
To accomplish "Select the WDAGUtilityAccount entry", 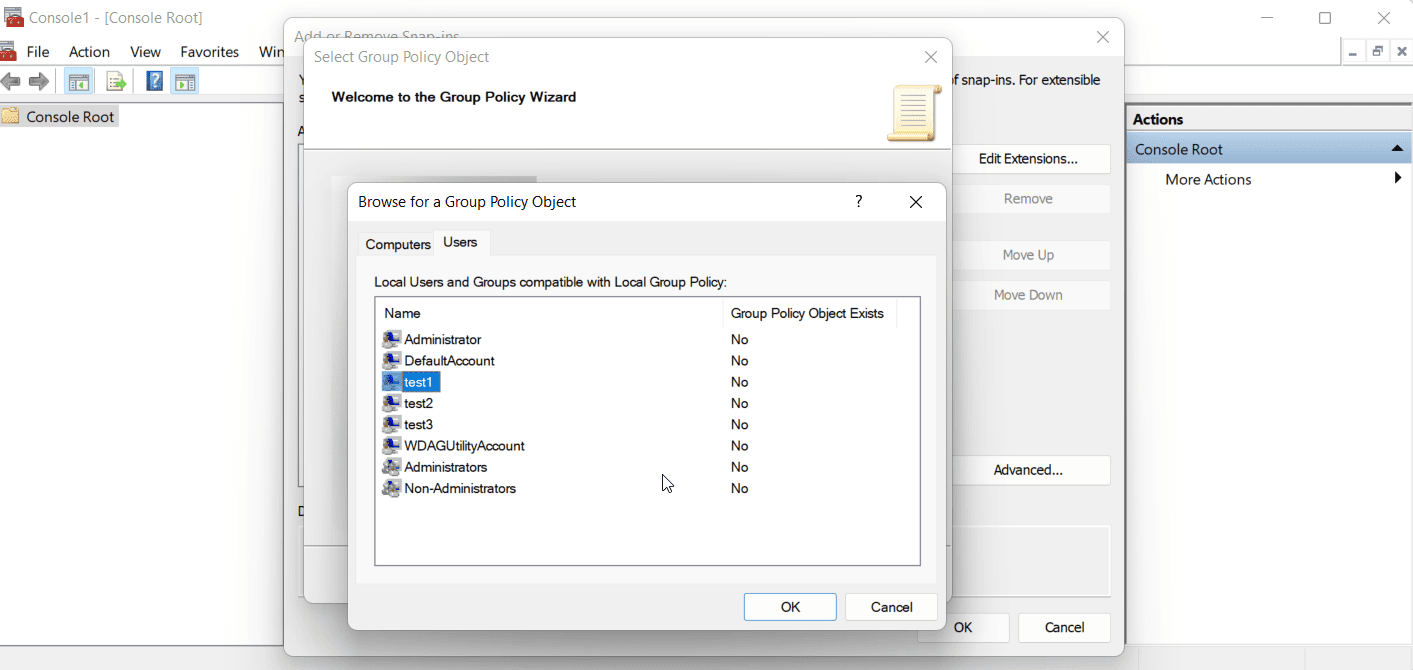I will coord(464,446).
